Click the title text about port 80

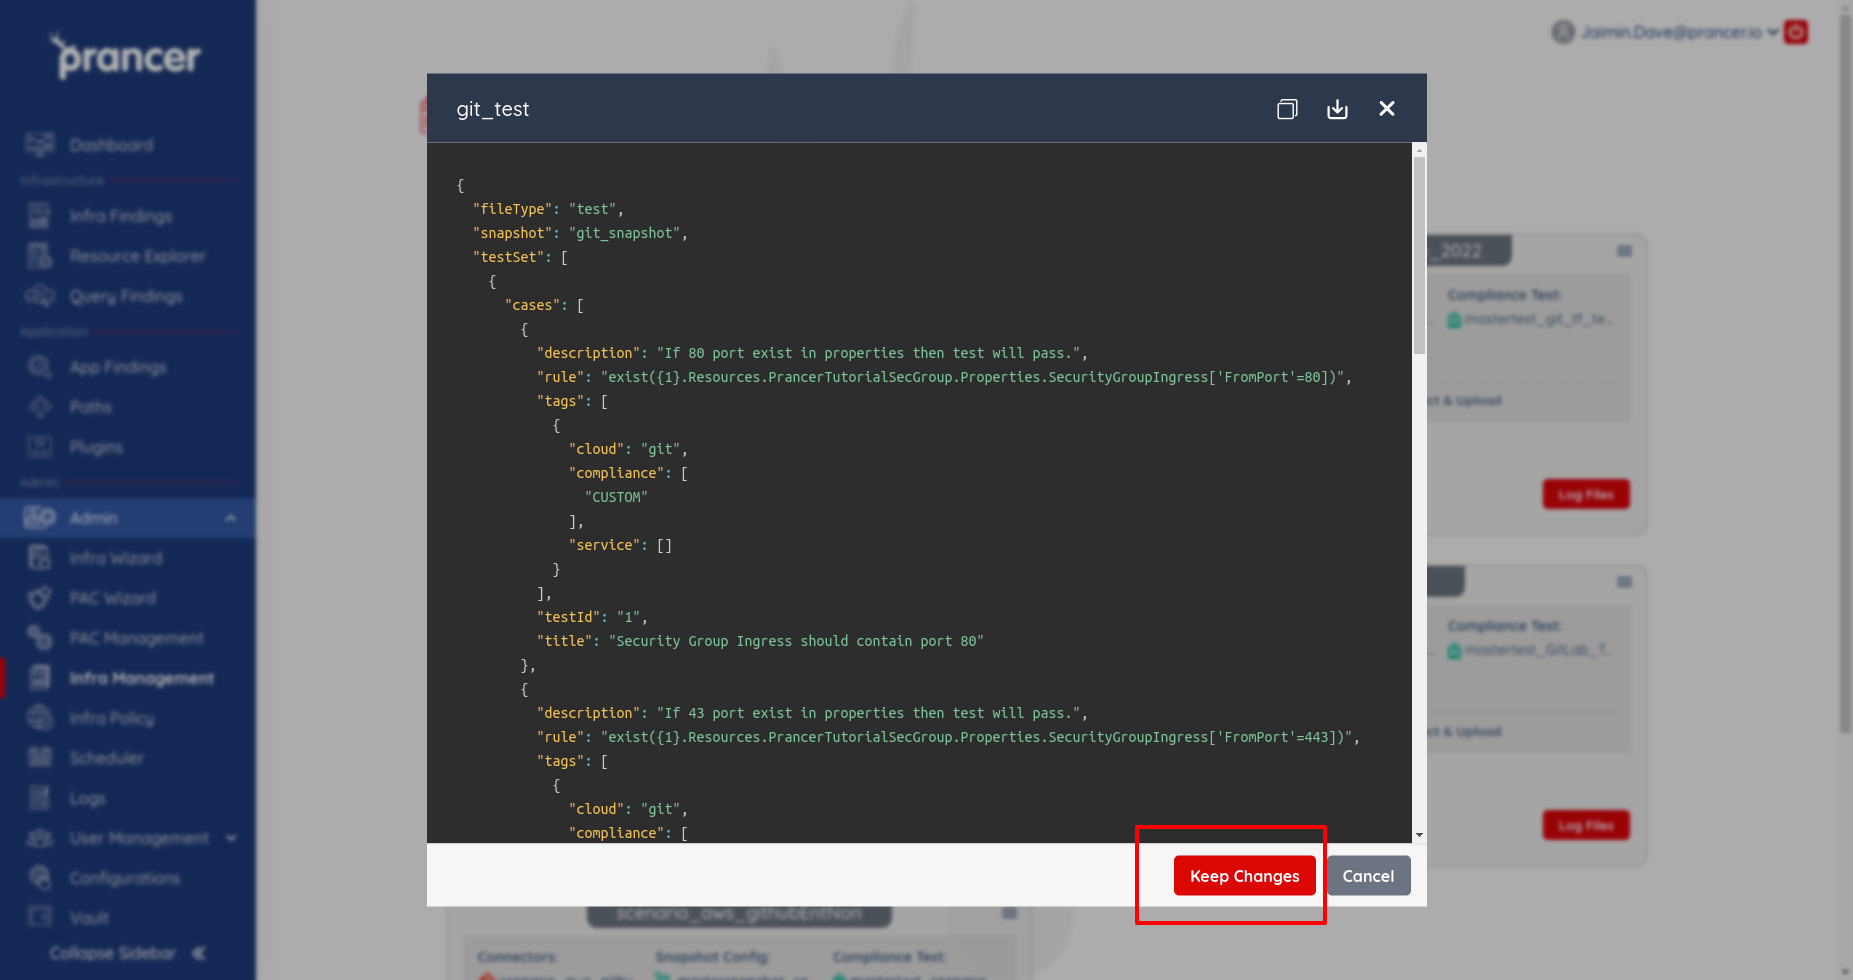point(796,641)
